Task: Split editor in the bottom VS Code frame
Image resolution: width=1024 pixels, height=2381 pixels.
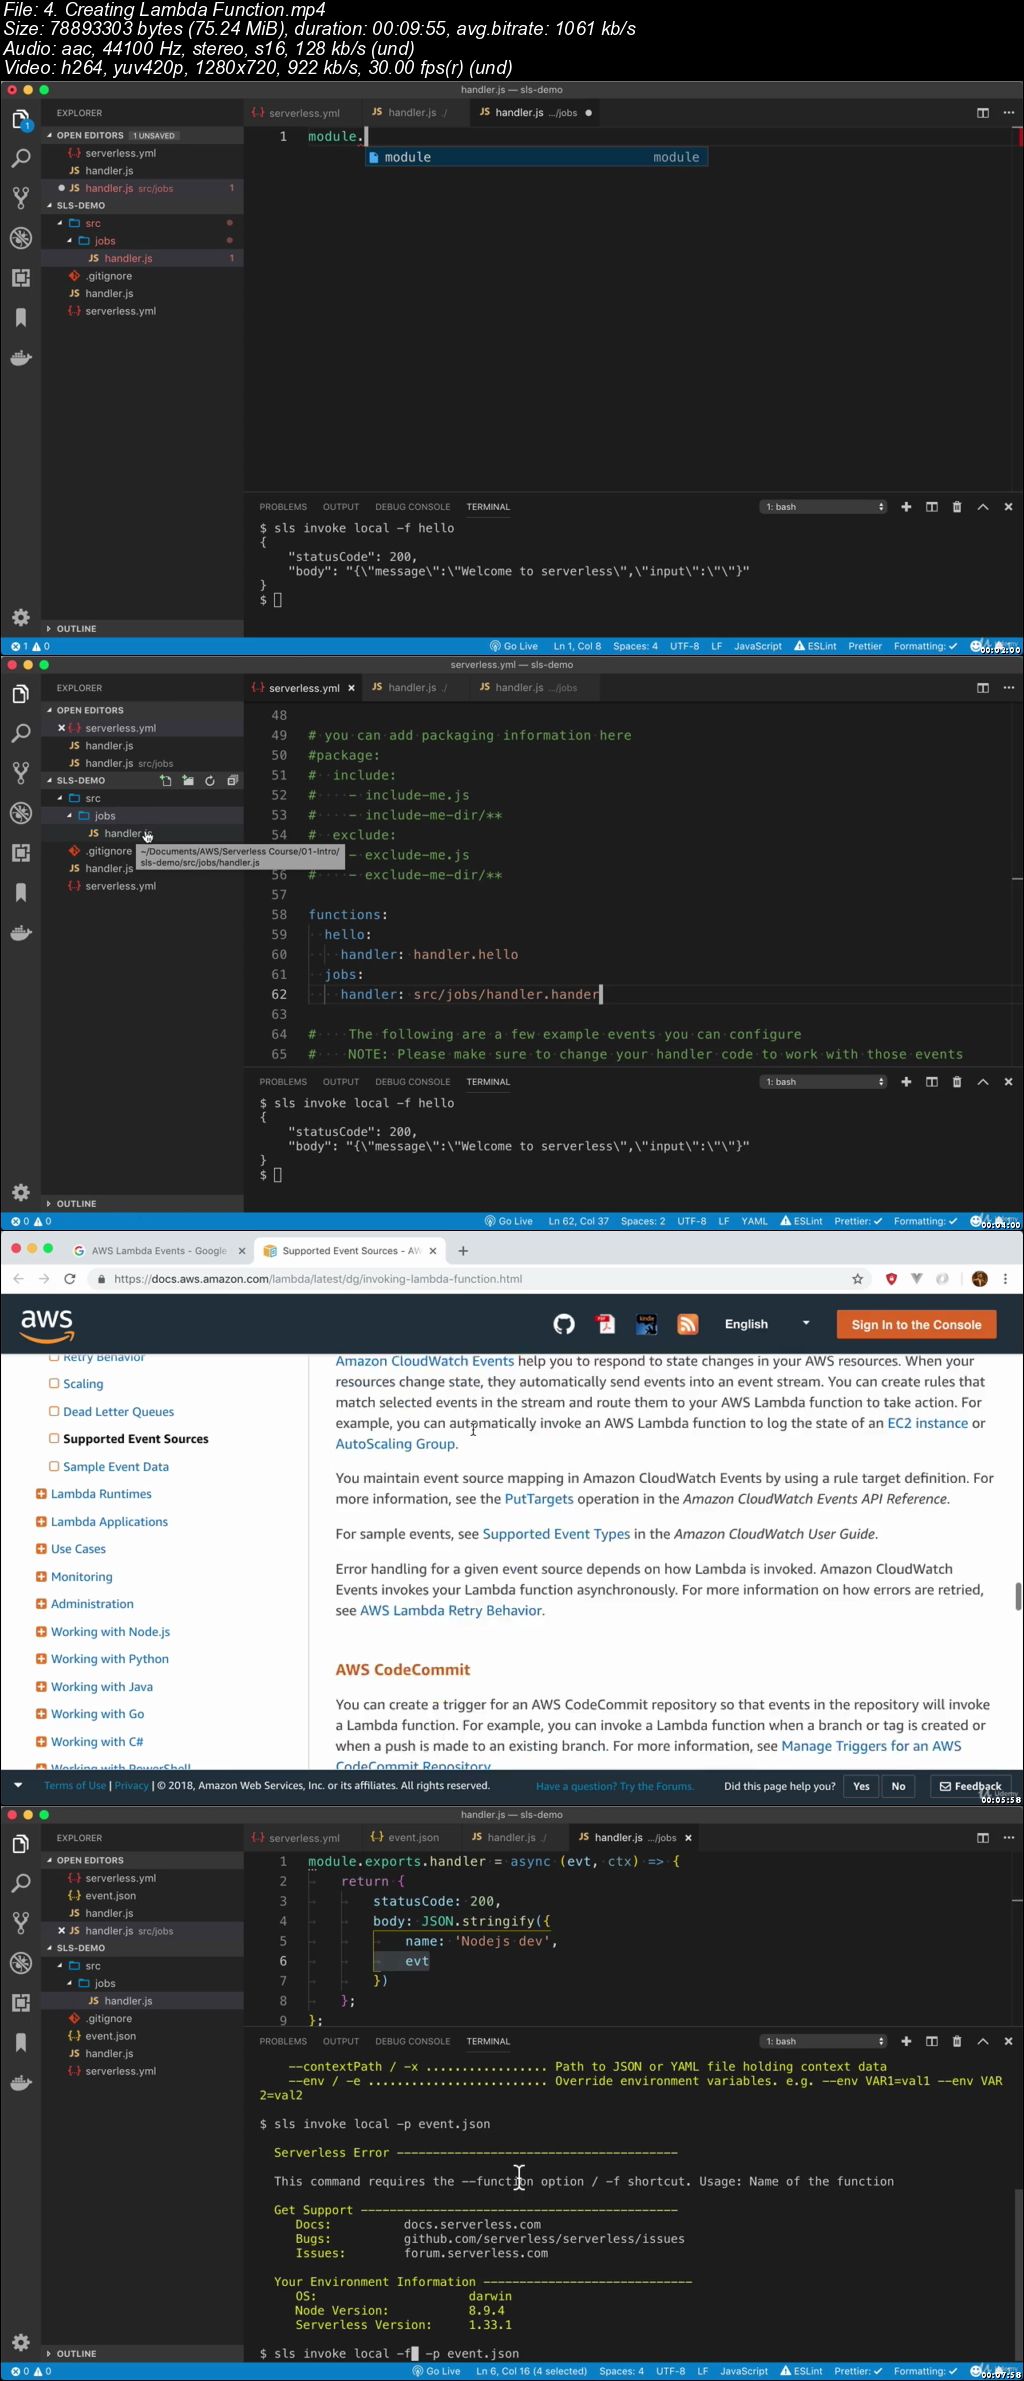Action: 983,1838
